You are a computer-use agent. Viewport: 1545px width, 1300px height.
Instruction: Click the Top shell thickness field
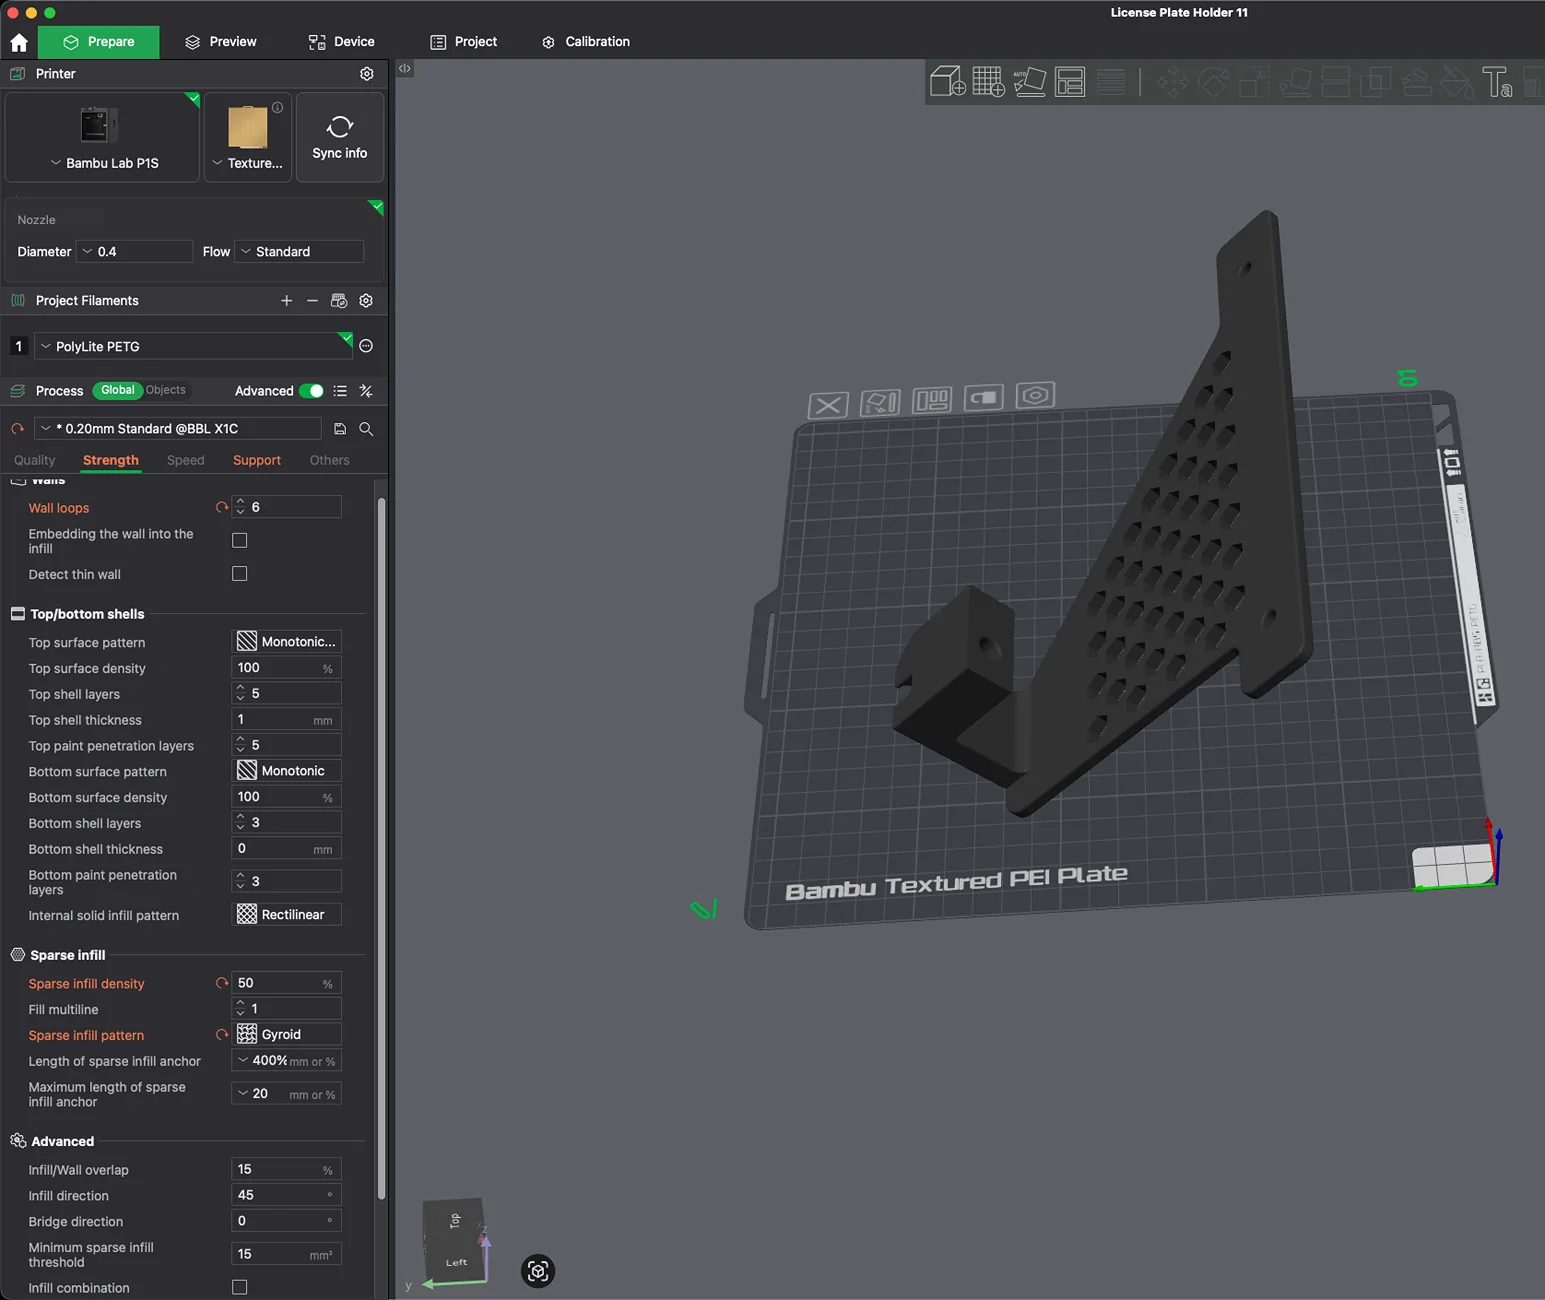[287, 720]
